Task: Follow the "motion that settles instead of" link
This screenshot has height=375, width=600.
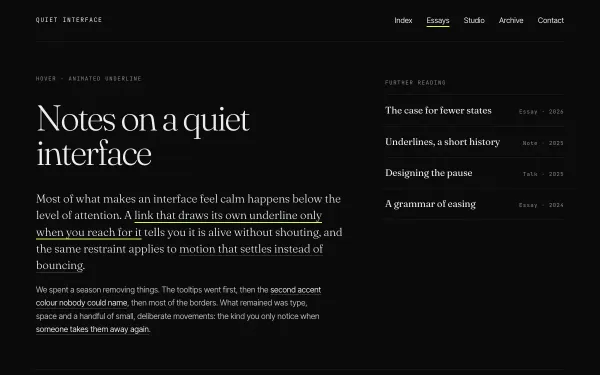Action: click(251, 249)
